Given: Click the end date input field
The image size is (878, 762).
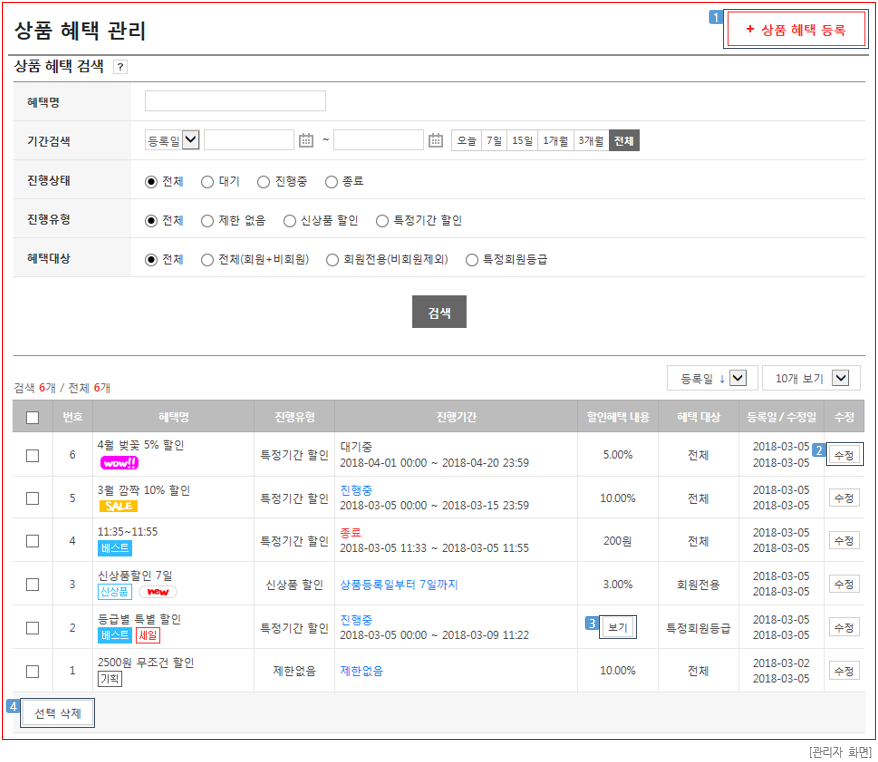Looking at the screenshot, I should click(379, 140).
